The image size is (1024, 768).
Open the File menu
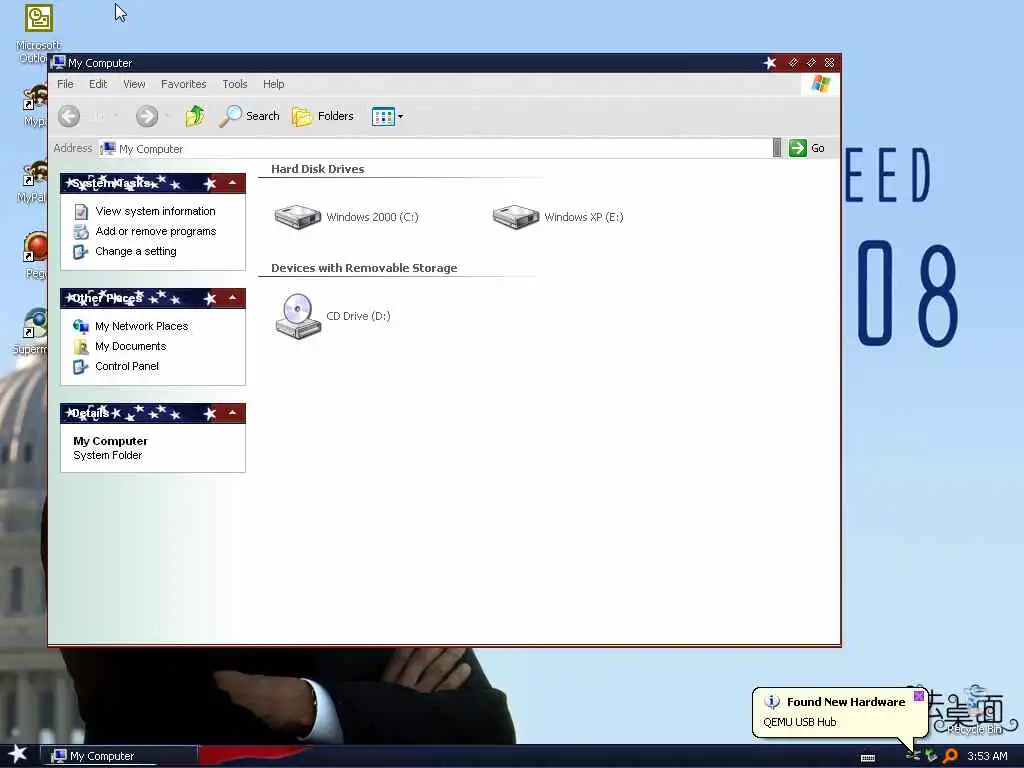[x=65, y=84]
